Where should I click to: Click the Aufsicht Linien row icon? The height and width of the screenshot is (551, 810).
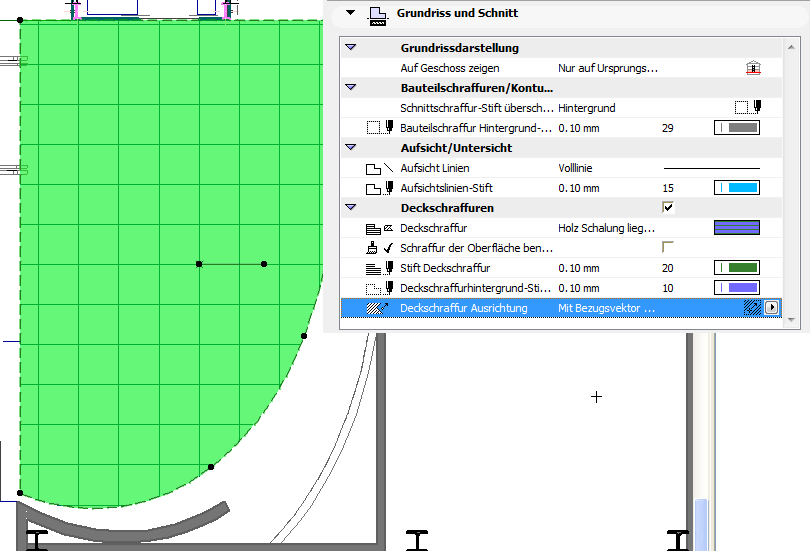378,168
